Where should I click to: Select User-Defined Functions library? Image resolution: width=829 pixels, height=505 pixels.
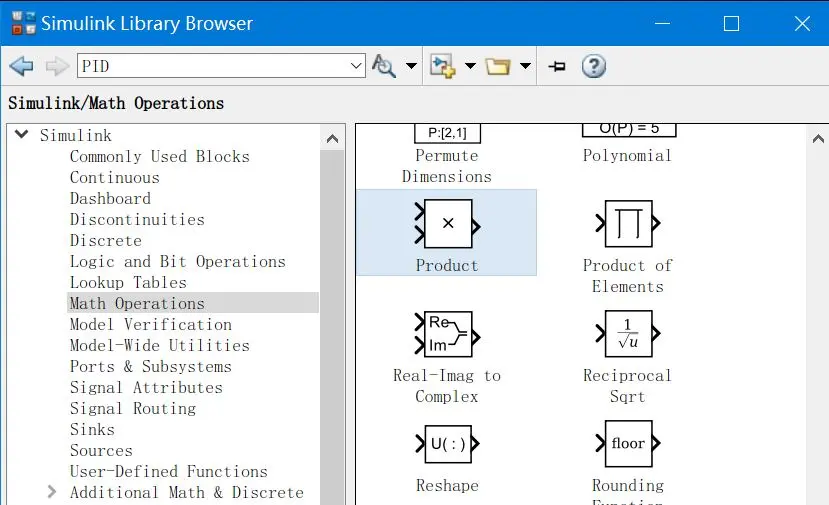coord(169,471)
